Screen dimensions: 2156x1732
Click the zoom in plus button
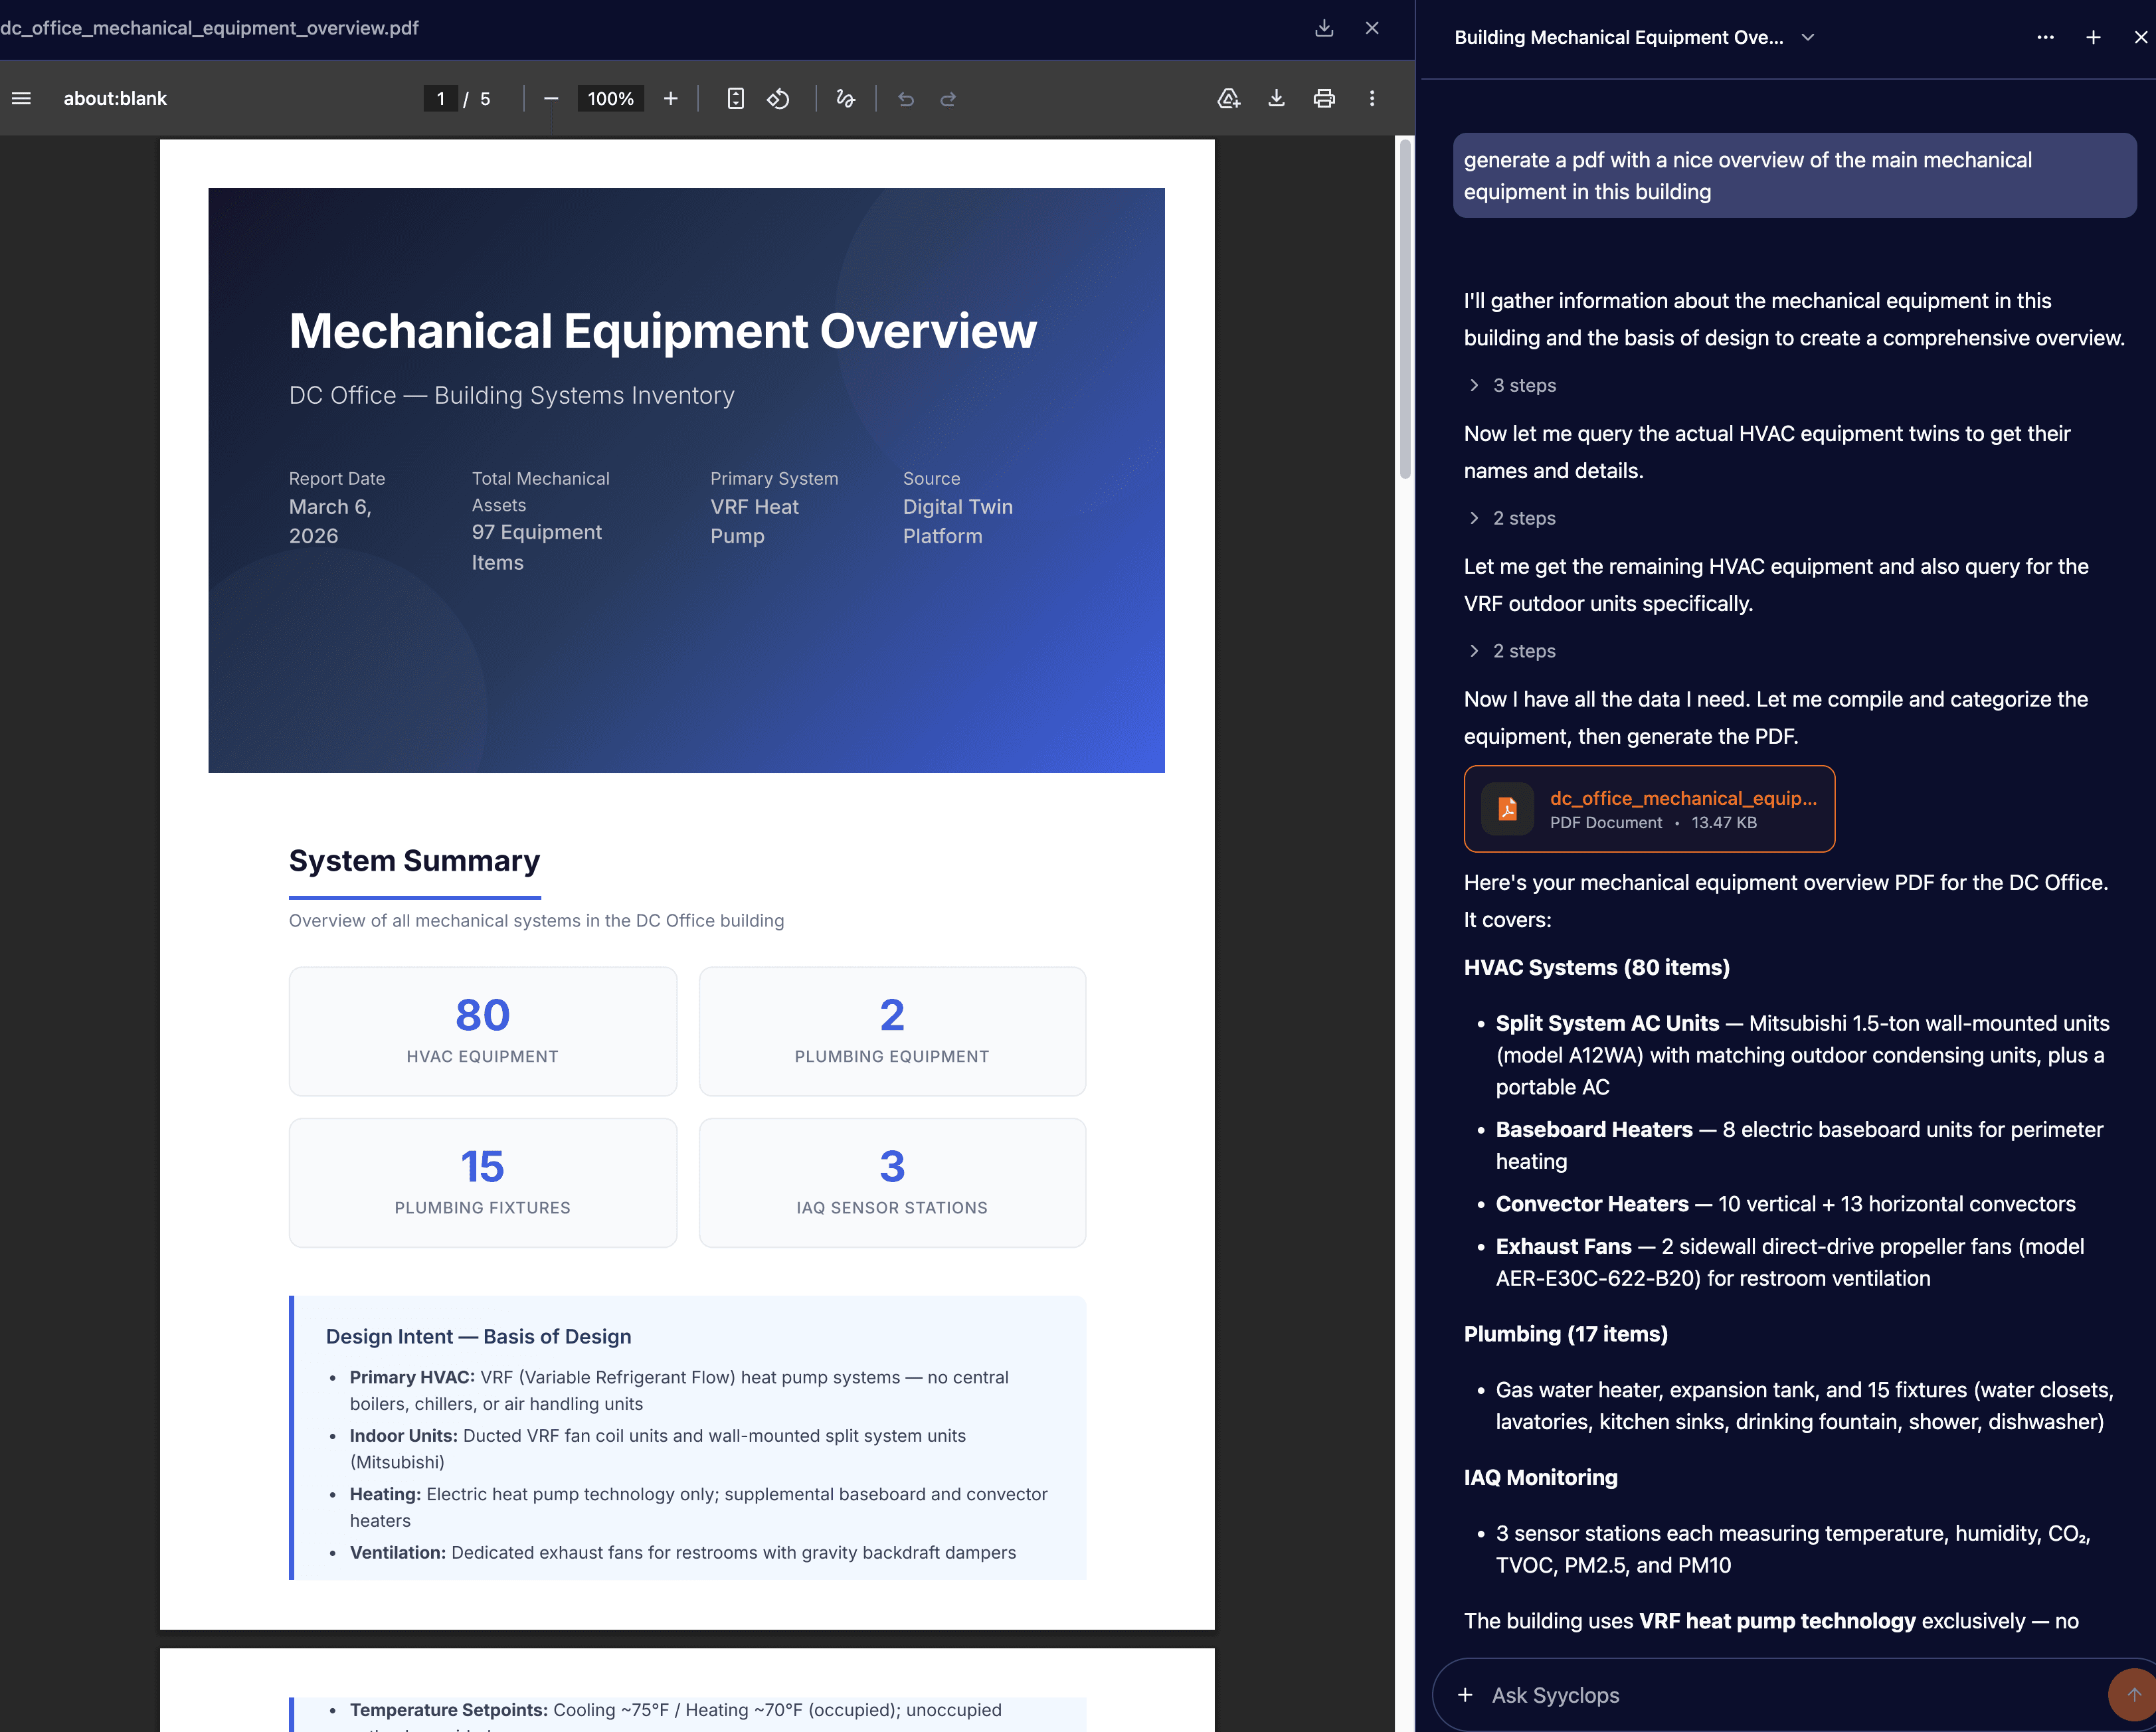pos(671,98)
